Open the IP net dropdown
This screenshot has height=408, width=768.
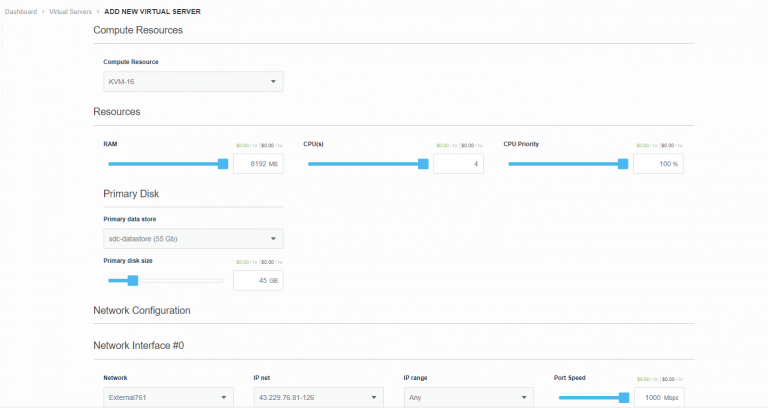pos(318,398)
